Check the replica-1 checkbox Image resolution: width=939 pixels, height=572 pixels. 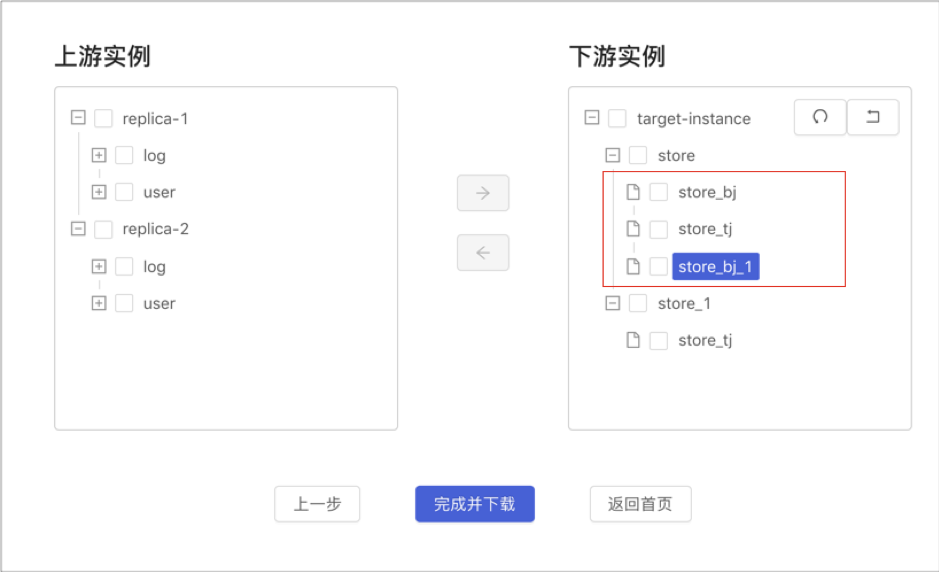103,118
